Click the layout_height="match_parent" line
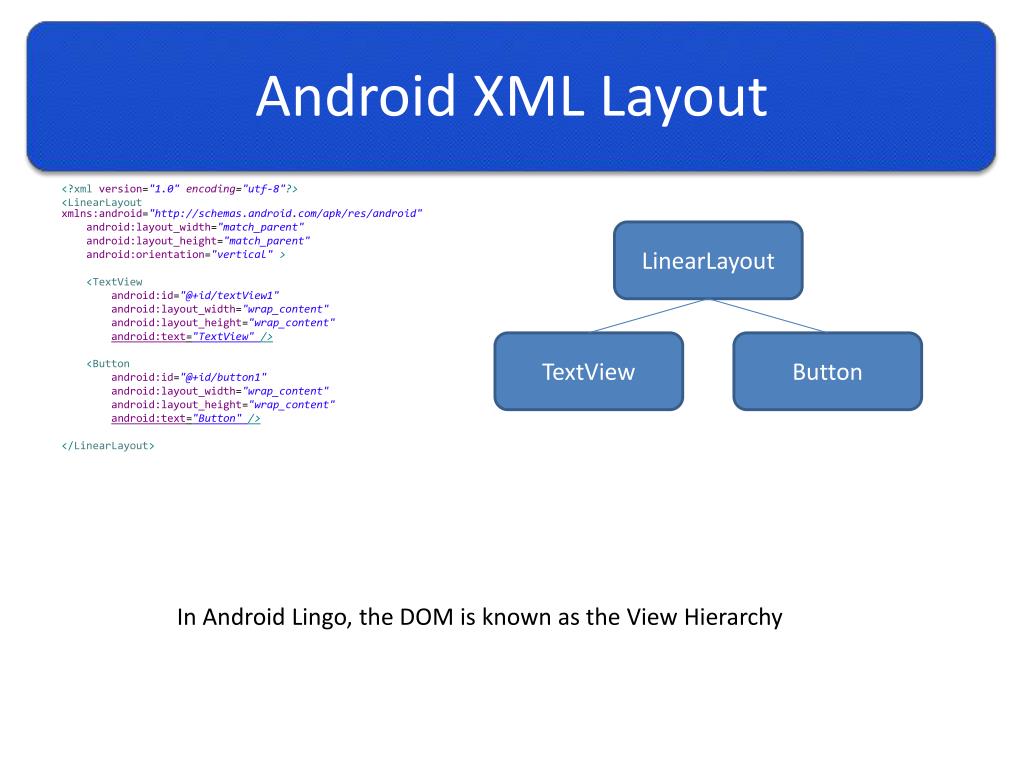1024x768 pixels. click(x=198, y=241)
